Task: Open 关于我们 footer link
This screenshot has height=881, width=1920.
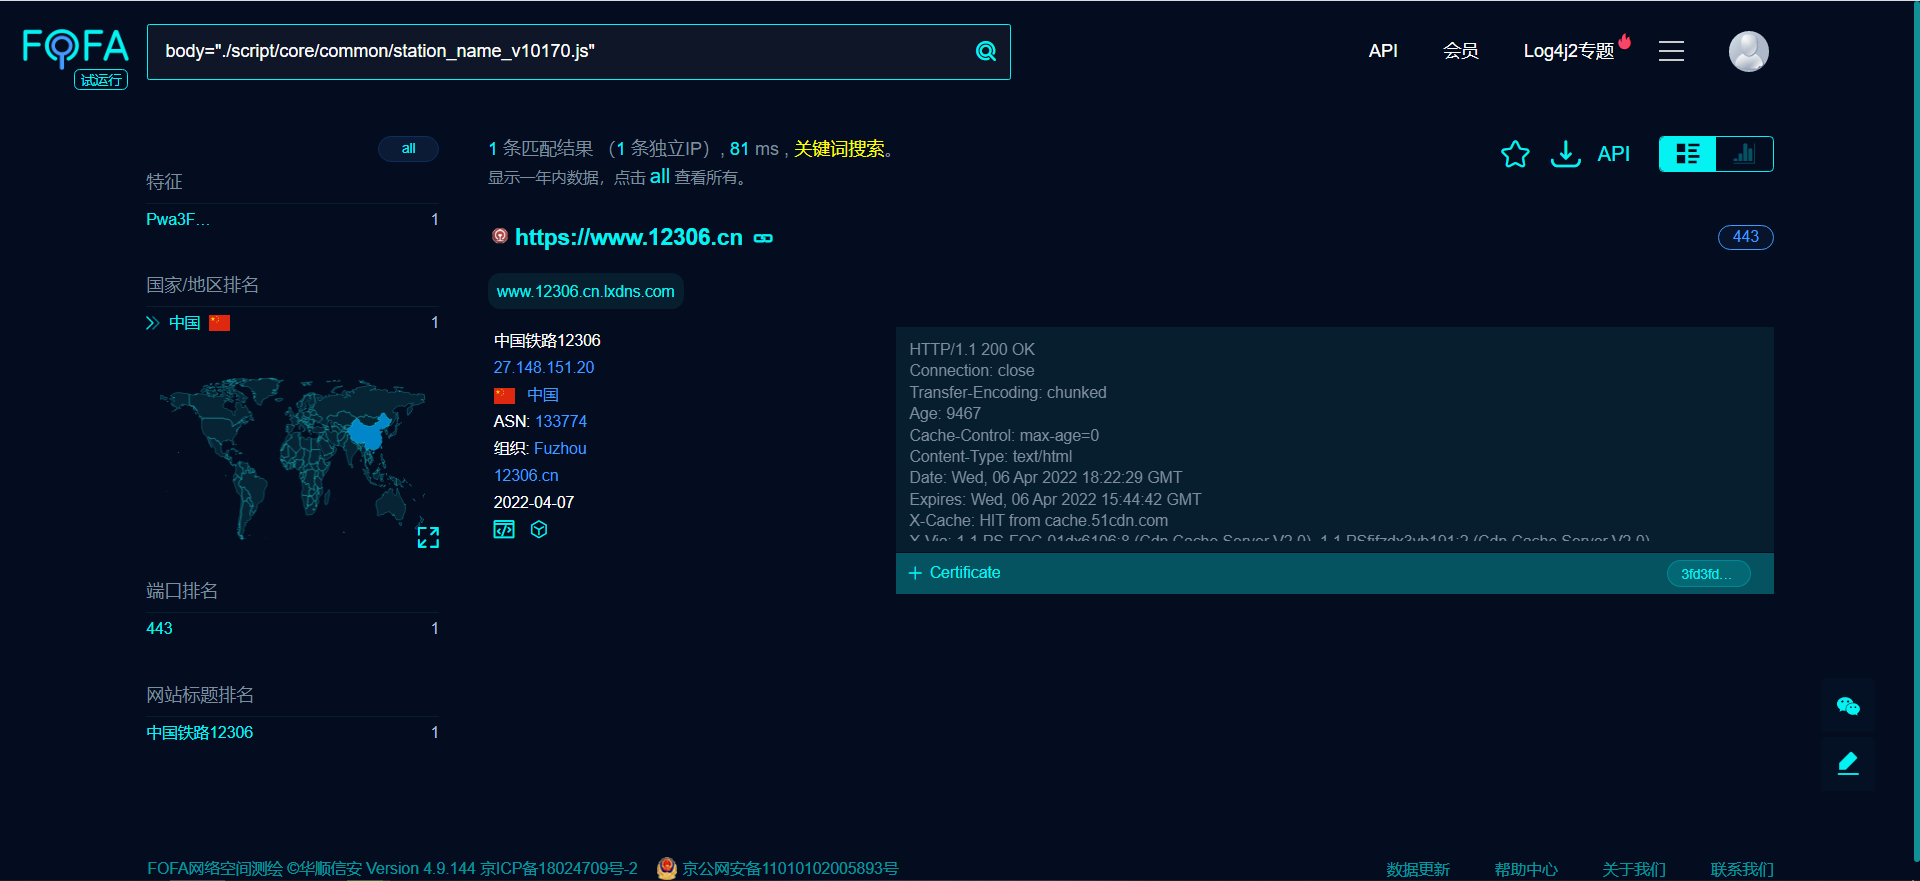Action: (1633, 869)
